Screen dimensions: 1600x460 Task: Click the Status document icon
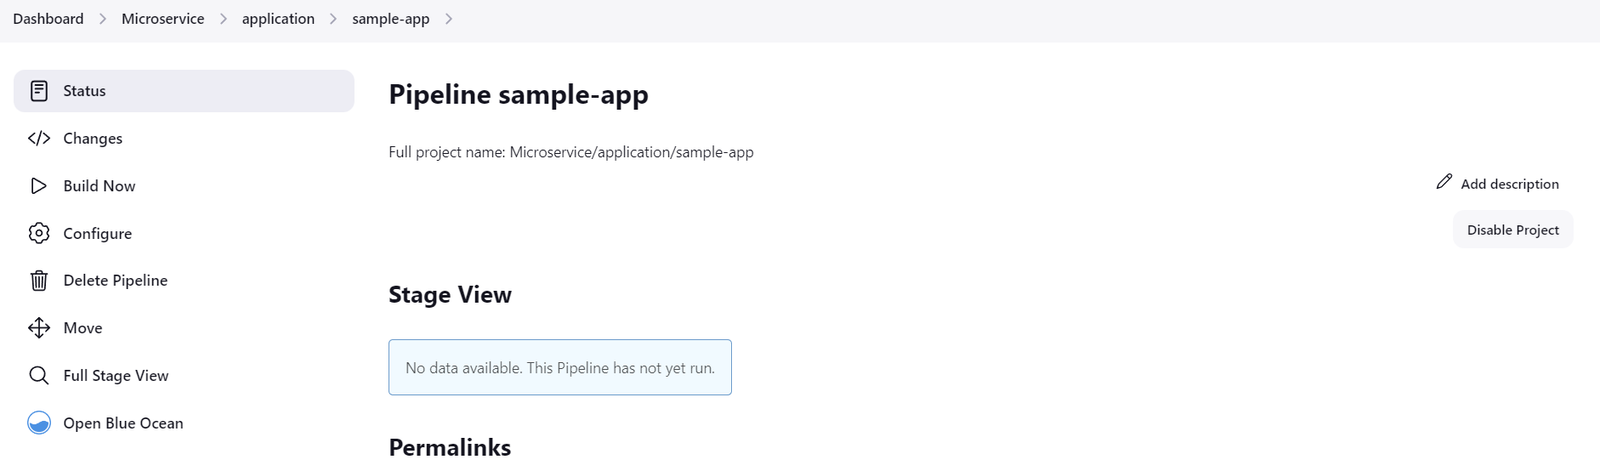point(39,91)
